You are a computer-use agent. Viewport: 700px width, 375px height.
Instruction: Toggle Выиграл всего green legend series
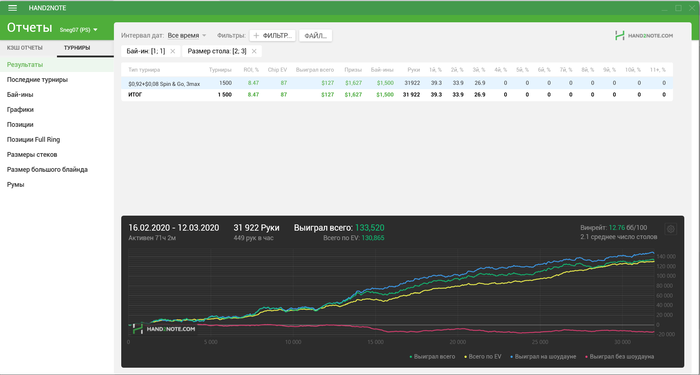point(432,357)
